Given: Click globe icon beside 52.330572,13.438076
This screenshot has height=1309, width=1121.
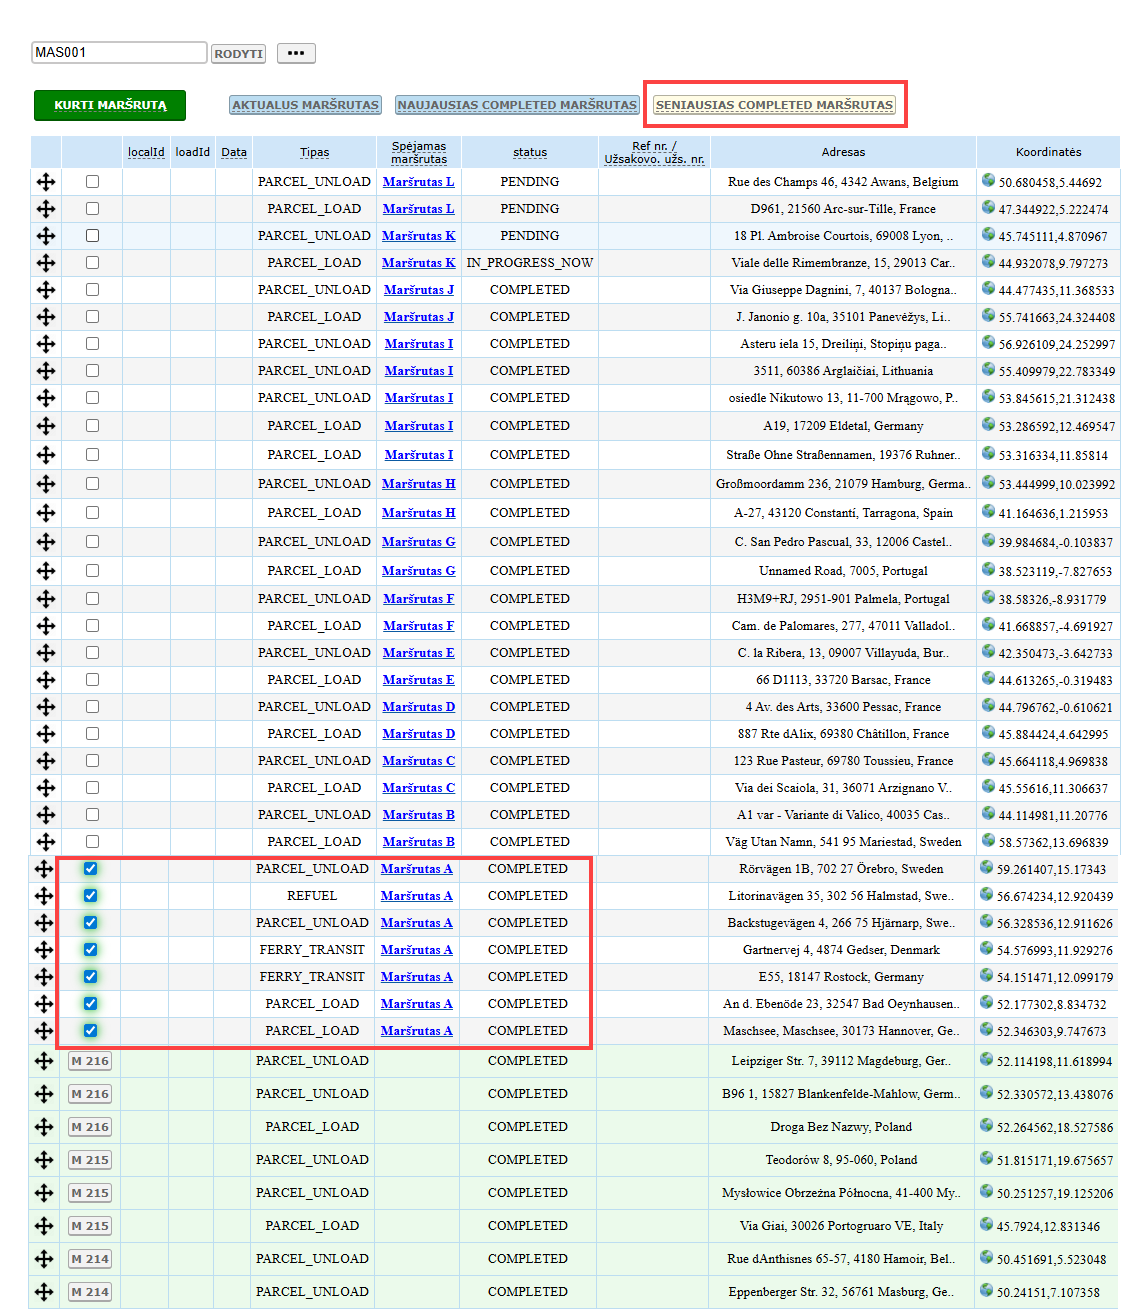Looking at the screenshot, I should pyautogui.click(x=986, y=1093).
